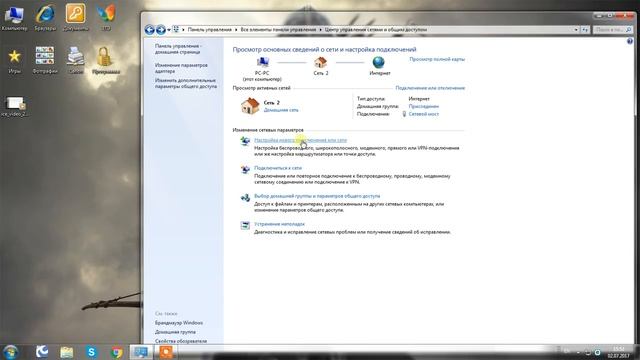Screen dimensions: 640x360
Task: Open 'Свойства обозревателя' see-also link
Action: 181,341
